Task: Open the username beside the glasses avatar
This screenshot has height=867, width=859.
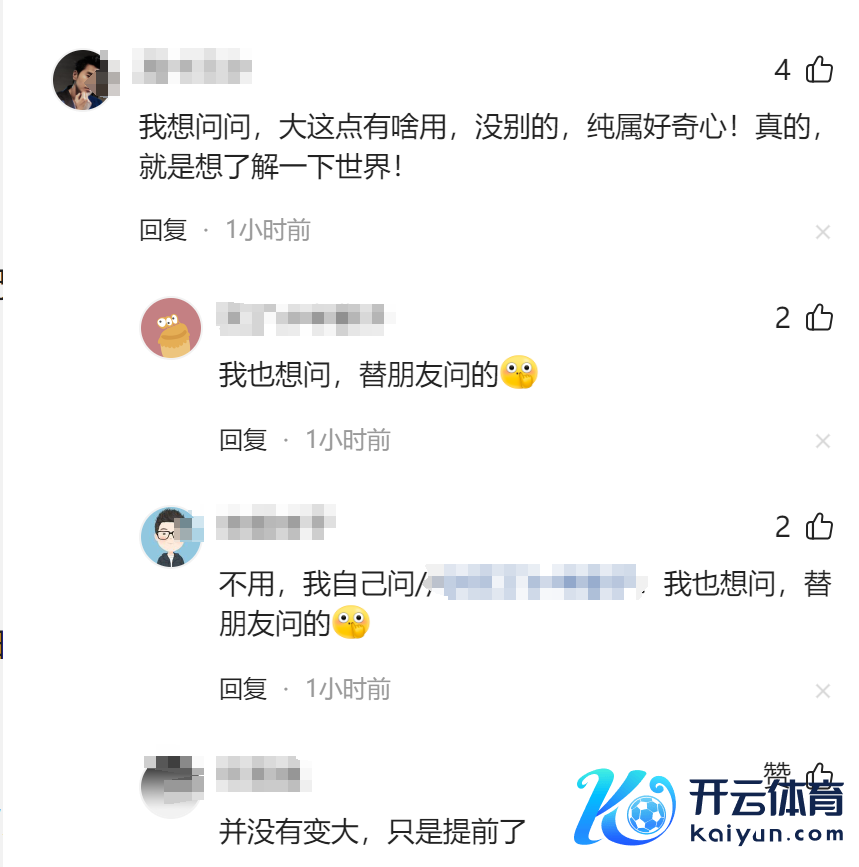Action: [275, 522]
